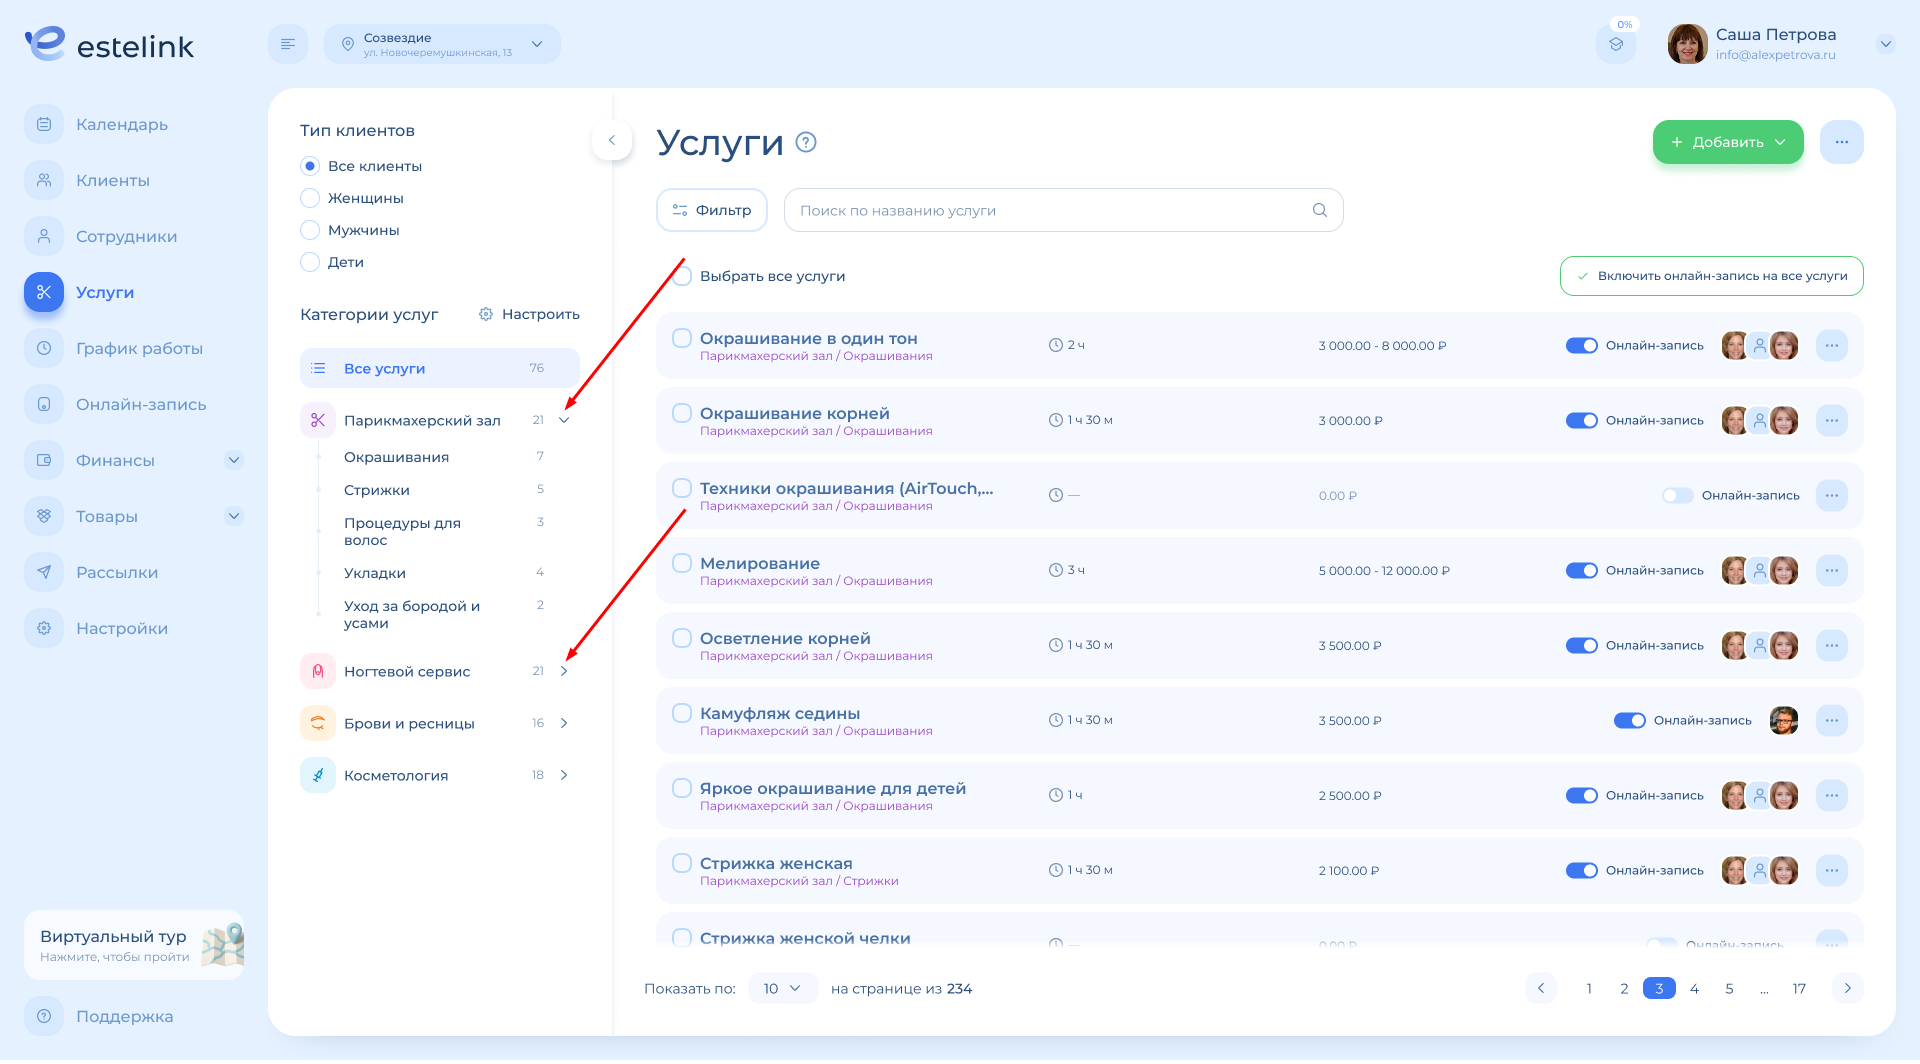The image size is (1920, 1064).
Task: Open the rows-per-page dropdown showing 10
Action: coord(782,988)
